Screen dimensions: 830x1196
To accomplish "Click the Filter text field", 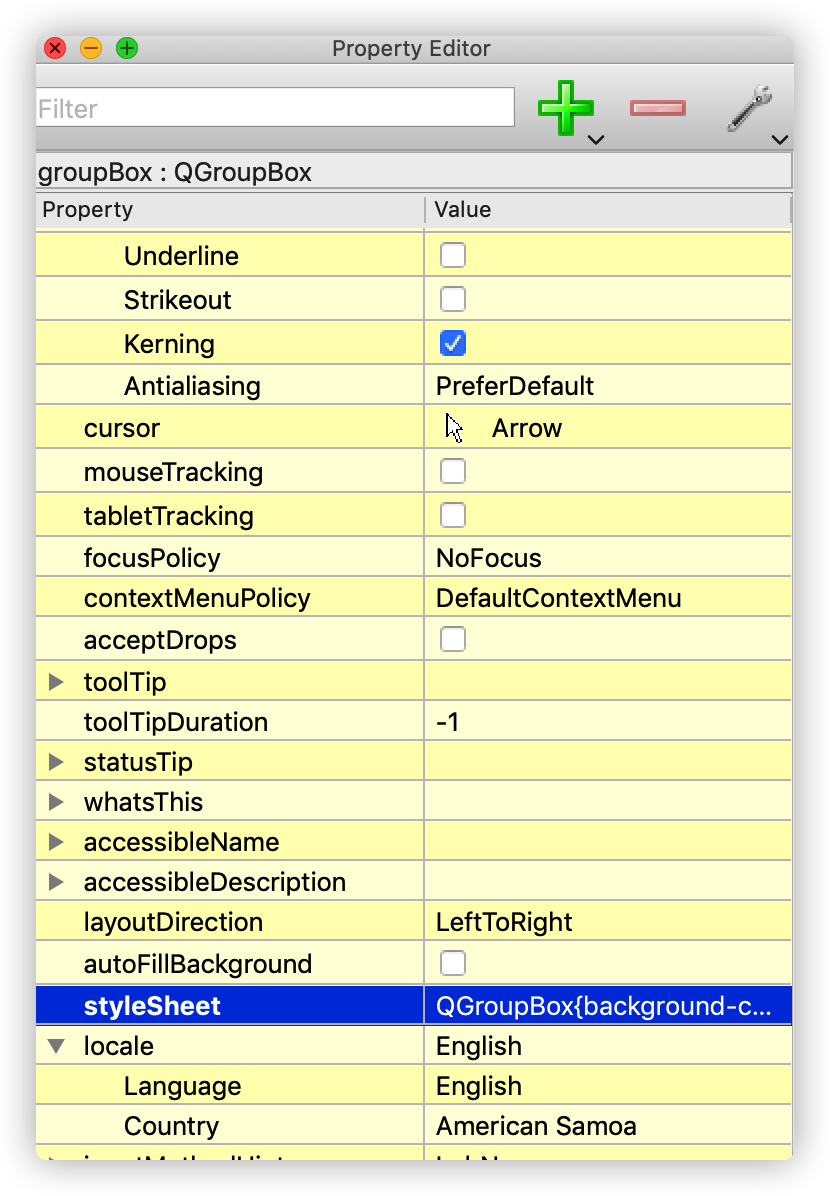I will 275,108.
